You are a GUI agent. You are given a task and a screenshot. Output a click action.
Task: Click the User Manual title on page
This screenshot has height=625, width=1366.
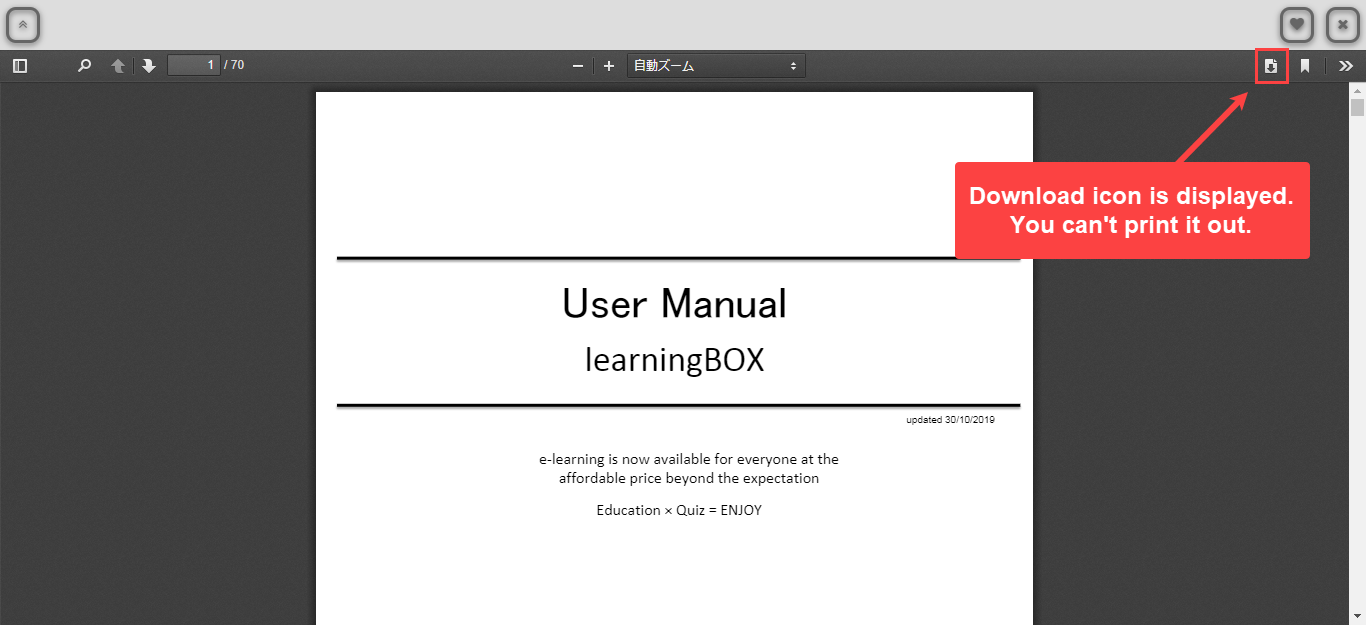(674, 304)
